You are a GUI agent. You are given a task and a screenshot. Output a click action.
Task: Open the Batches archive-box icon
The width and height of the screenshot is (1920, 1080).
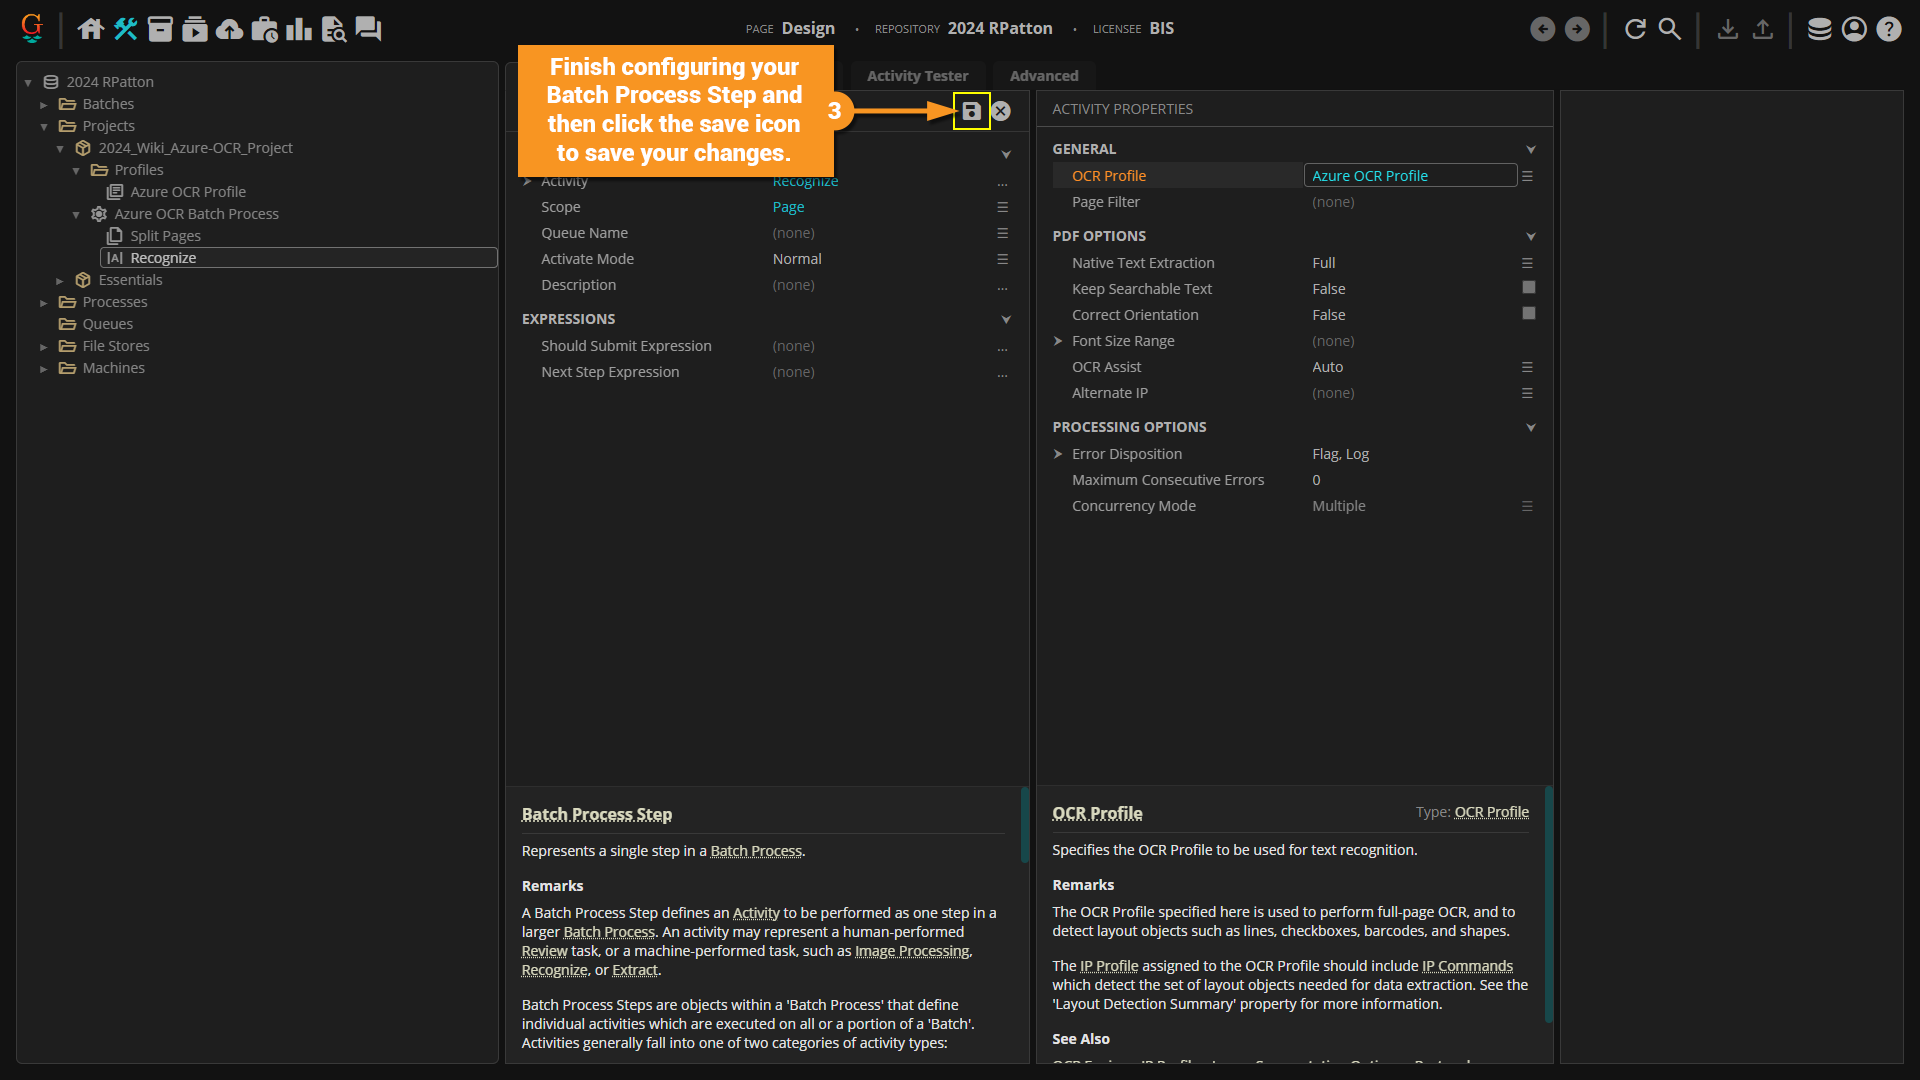point(160,29)
